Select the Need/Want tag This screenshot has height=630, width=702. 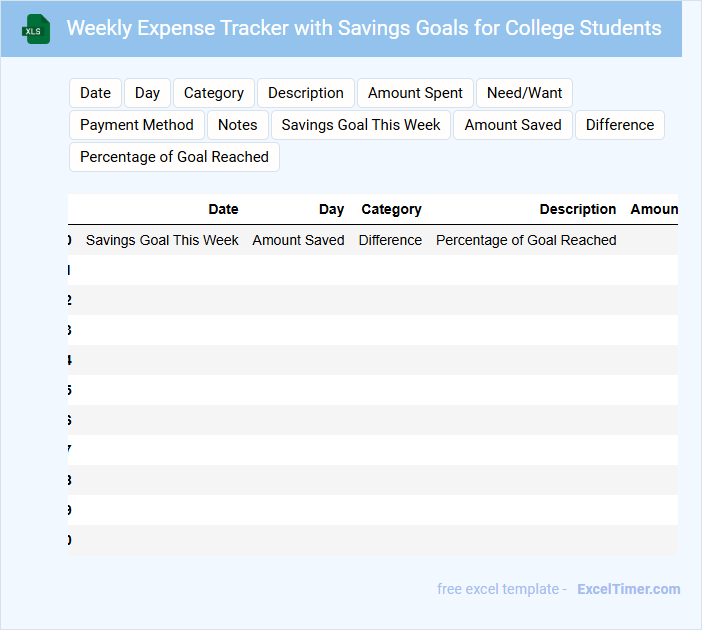524,93
